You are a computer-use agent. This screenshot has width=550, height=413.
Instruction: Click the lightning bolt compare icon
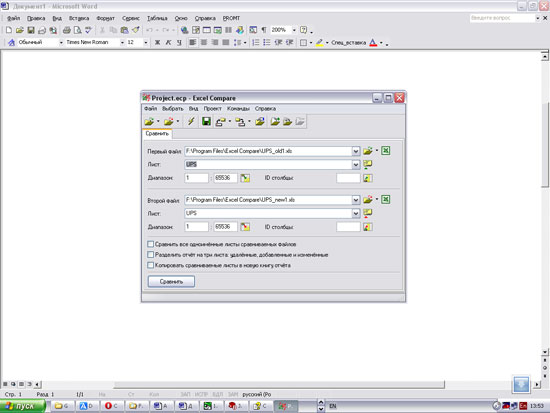tap(191, 121)
